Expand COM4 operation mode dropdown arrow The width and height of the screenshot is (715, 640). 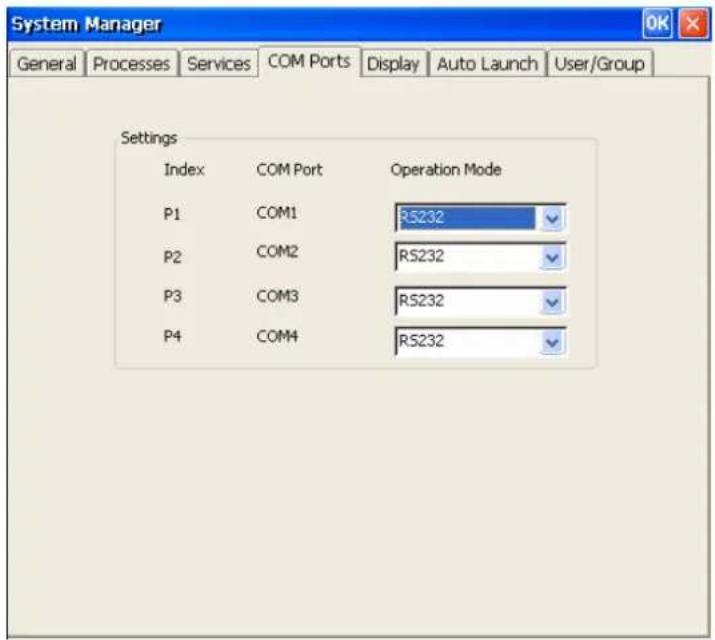[x=552, y=342]
